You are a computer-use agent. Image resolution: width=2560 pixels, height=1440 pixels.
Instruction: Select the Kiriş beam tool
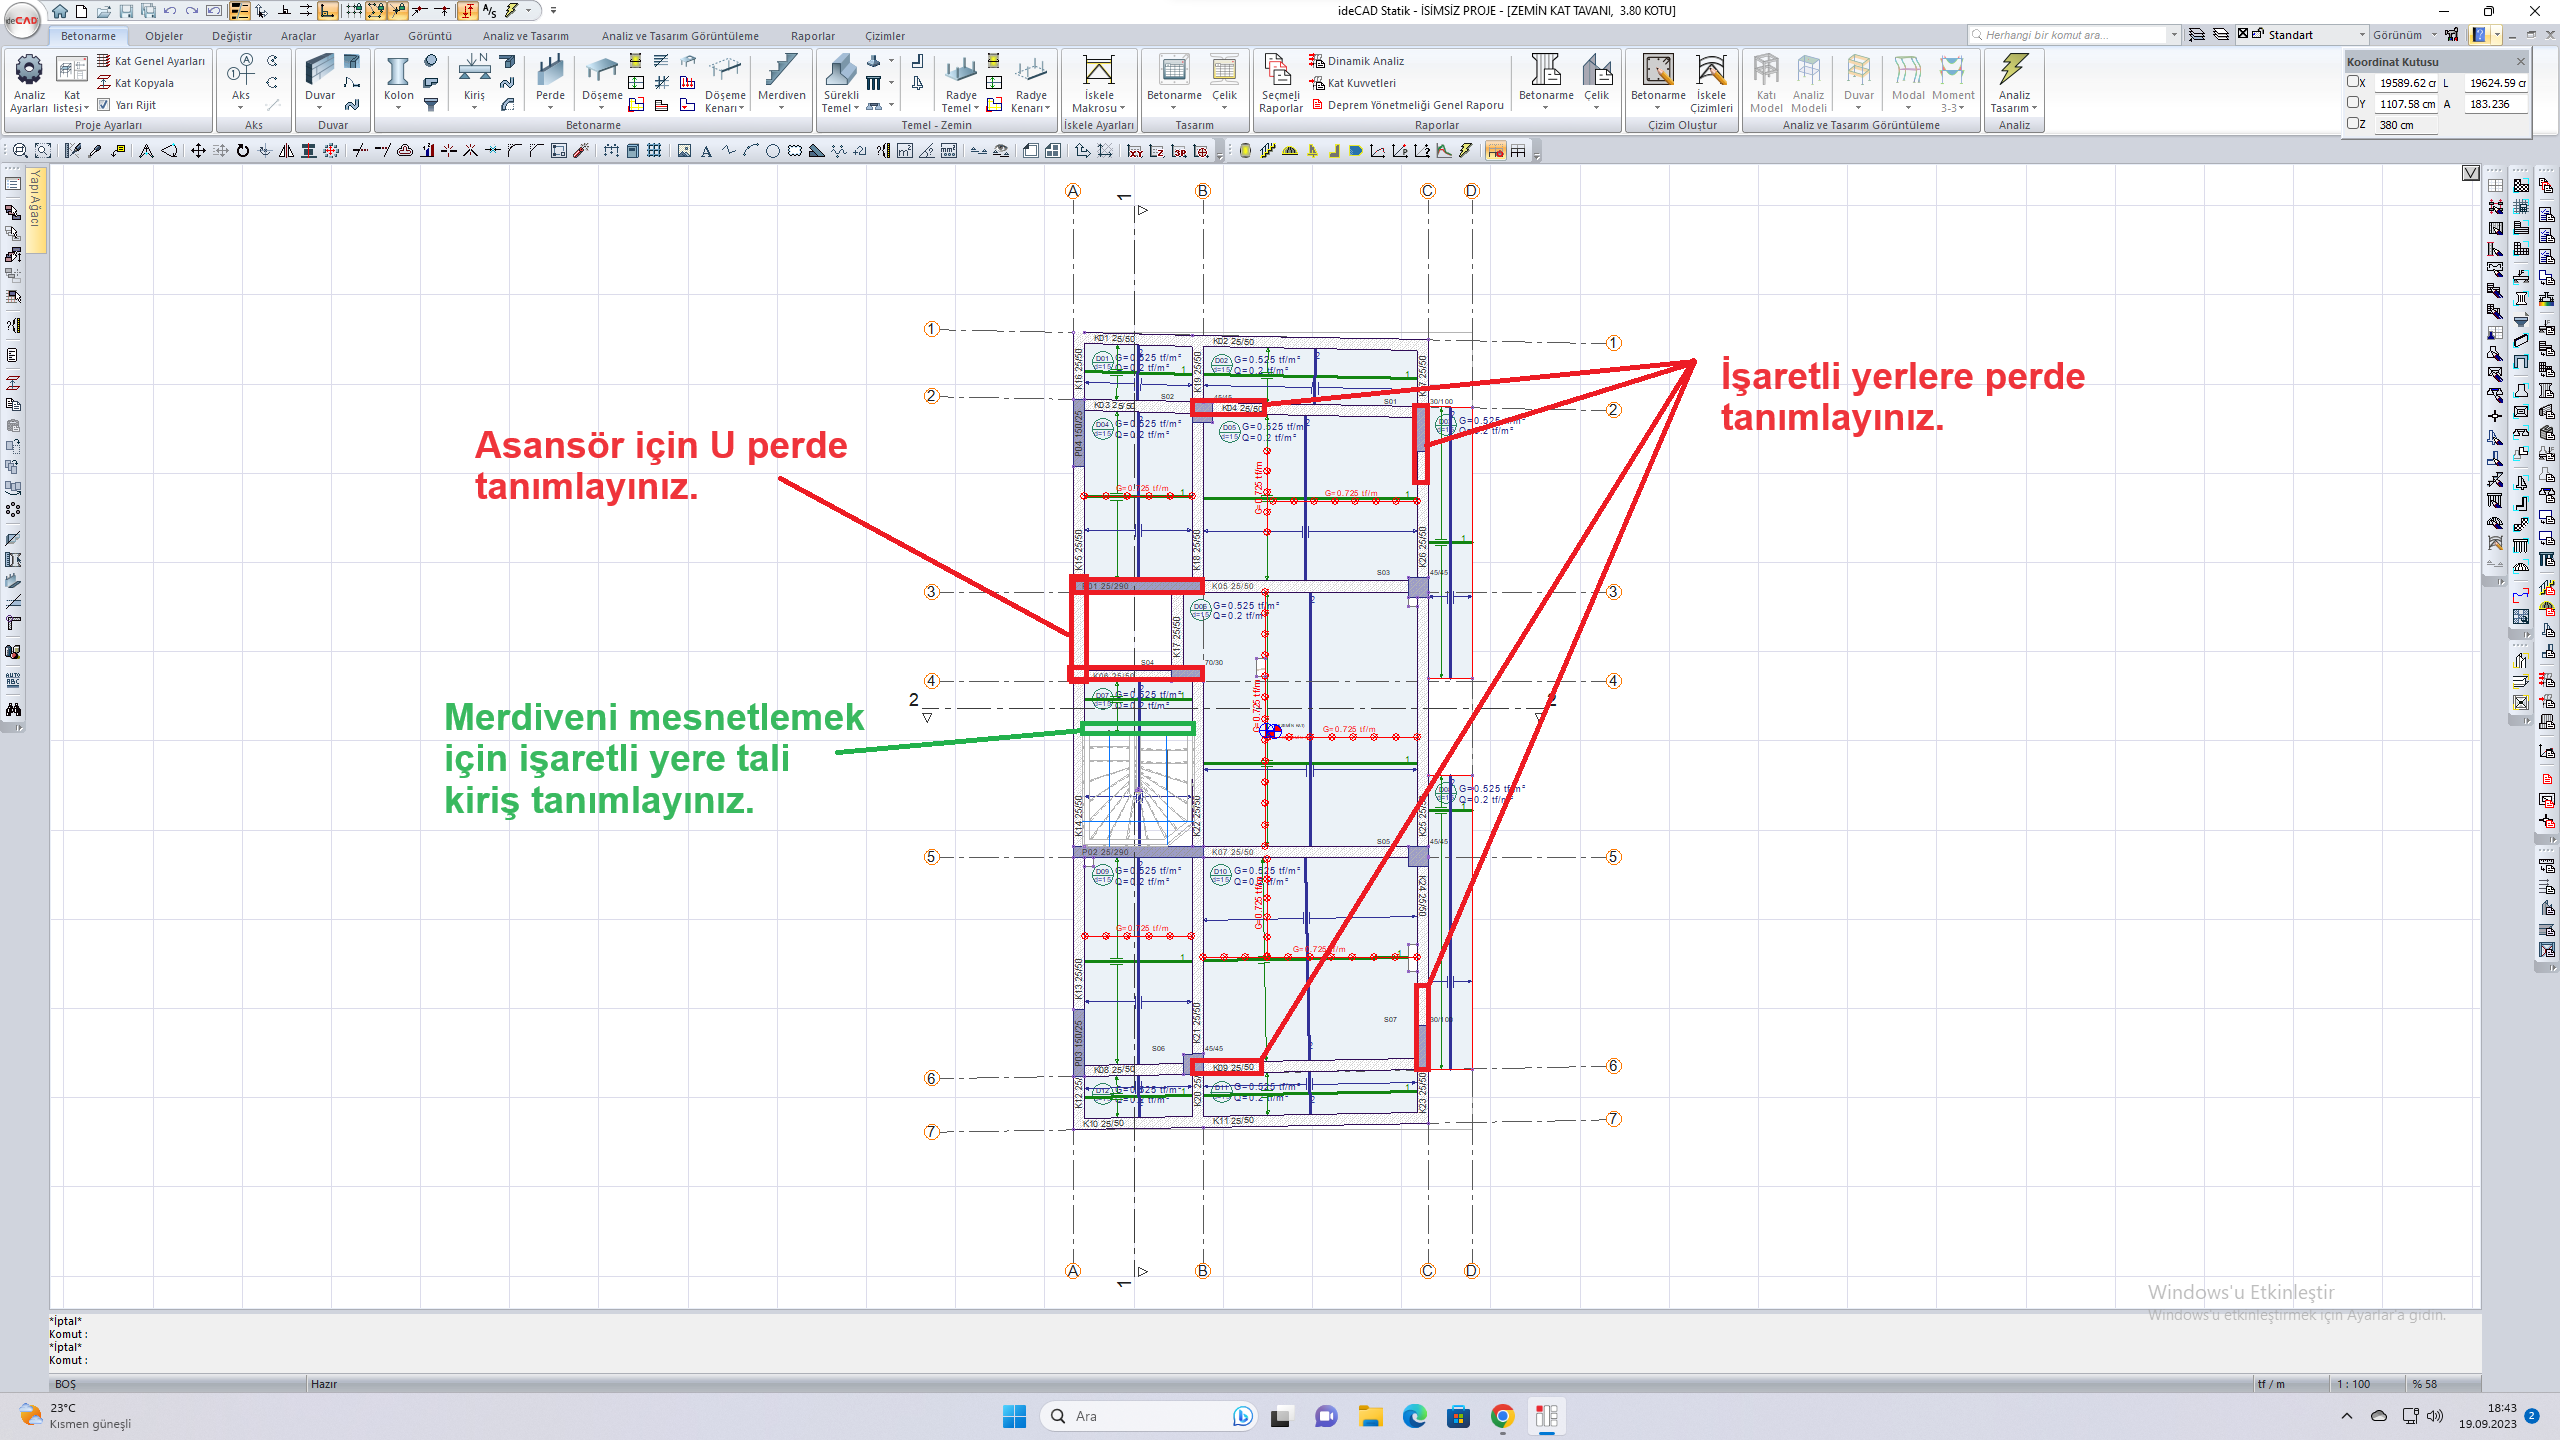pyautogui.click(x=474, y=80)
